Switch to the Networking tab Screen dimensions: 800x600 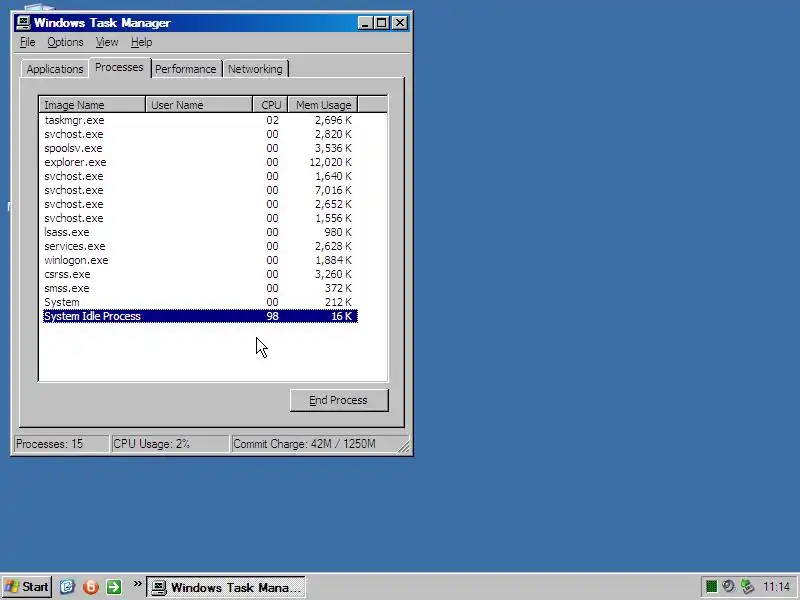point(255,69)
